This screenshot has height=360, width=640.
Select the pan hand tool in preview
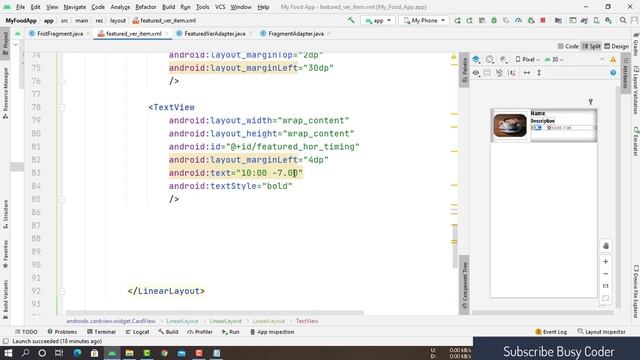[606, 246]
